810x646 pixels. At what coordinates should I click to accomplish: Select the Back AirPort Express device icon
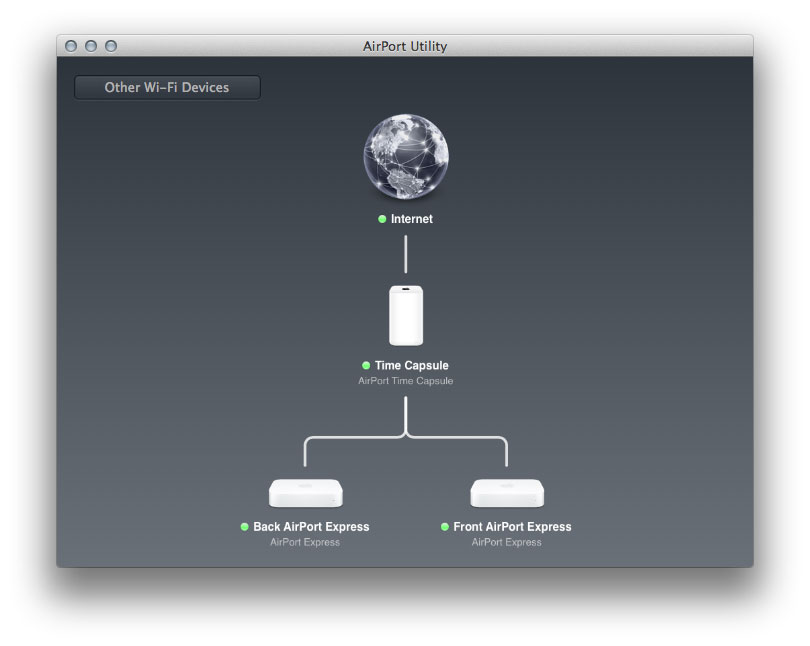click(306, 493)
